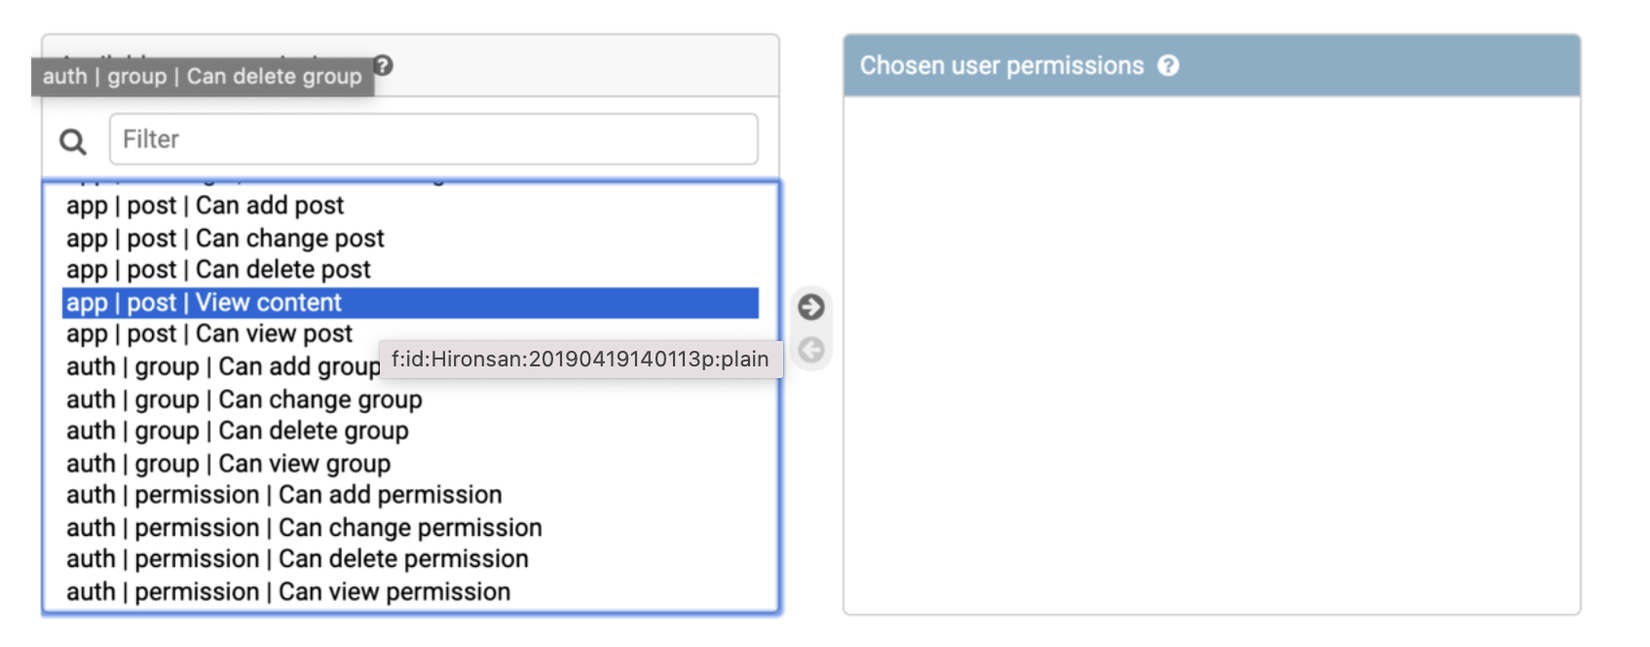
Task: Click highlighted "app | post | View content"
Action: click(x=204, y=303)
